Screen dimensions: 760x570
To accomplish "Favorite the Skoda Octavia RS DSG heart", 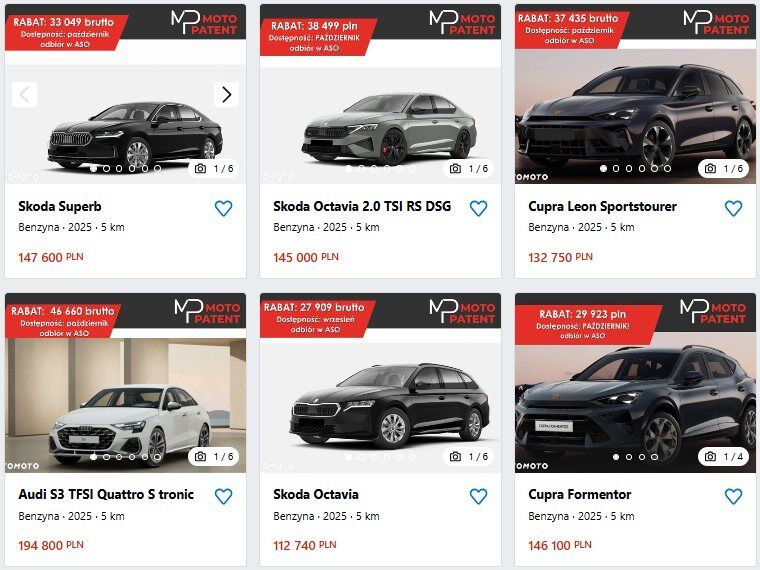I will 478,208.
